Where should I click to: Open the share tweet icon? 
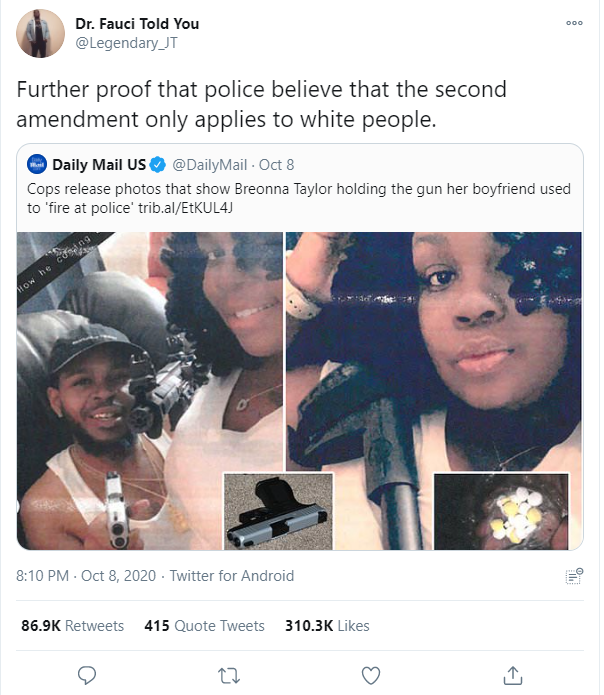coord(513,675)
